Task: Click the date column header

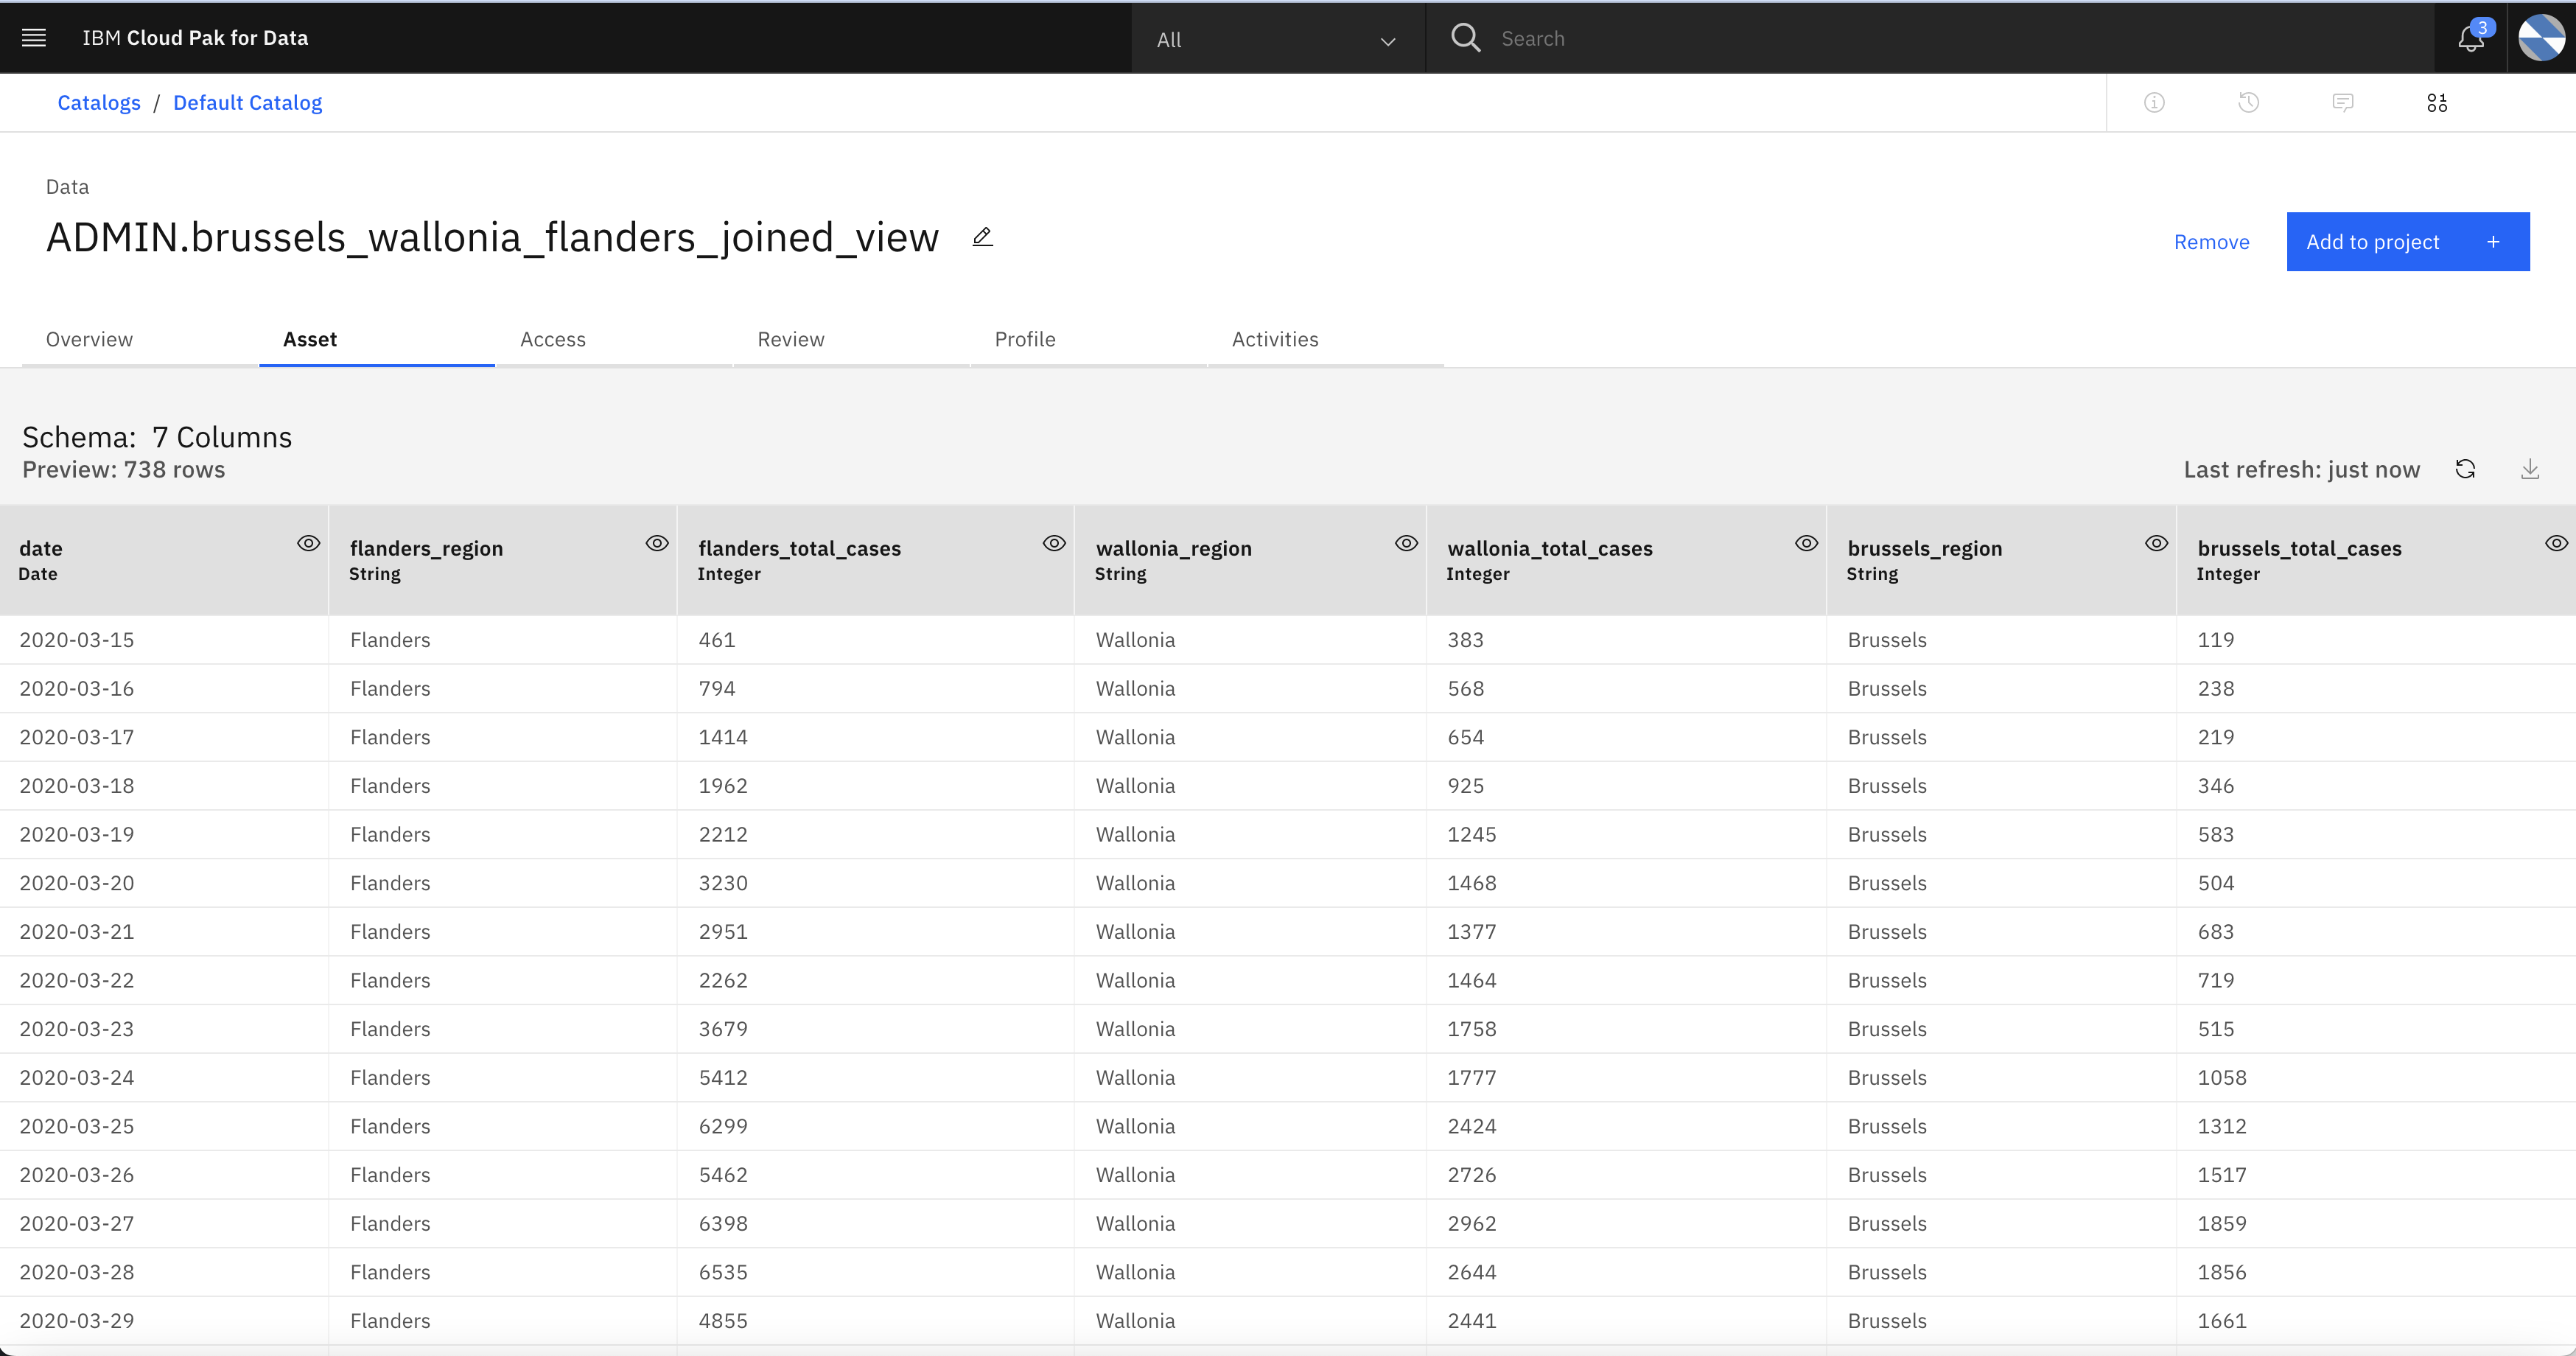Action: [164, 560]
